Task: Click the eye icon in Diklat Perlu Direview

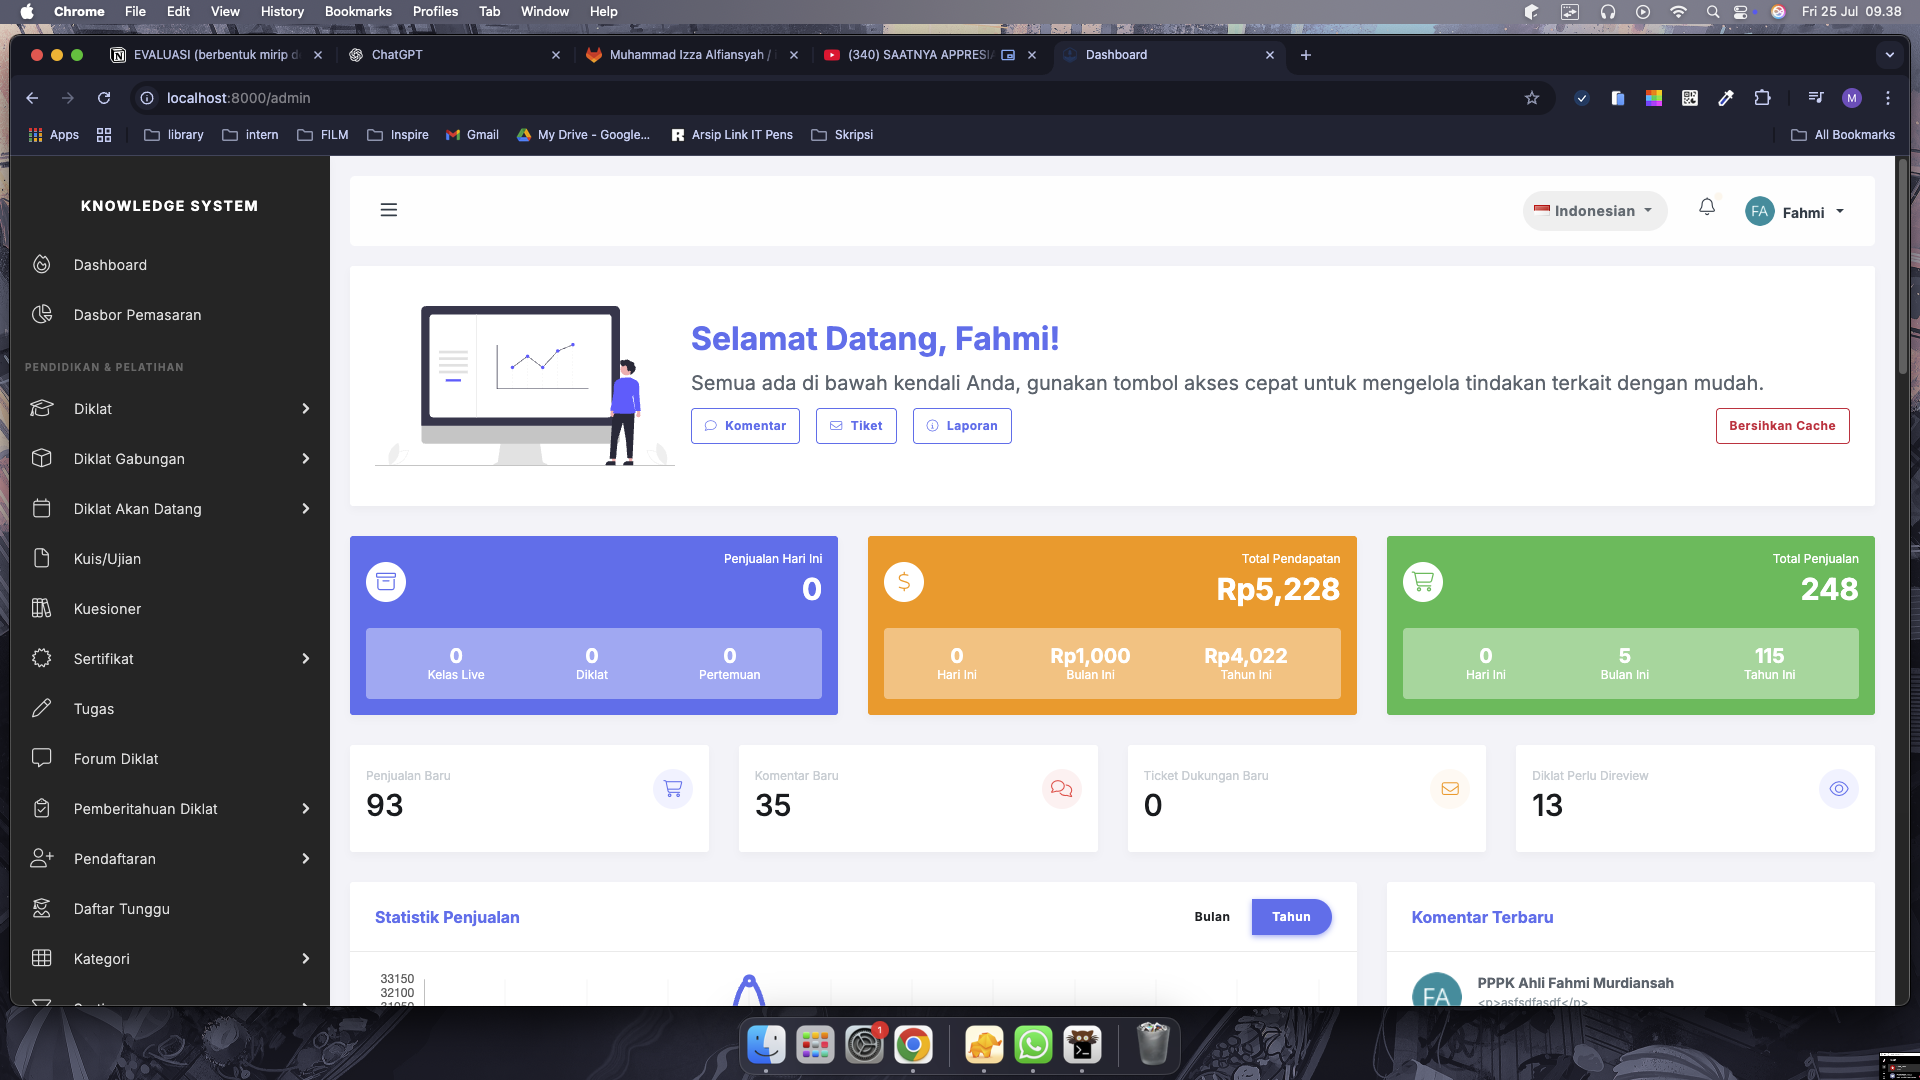Action: 1838,789
